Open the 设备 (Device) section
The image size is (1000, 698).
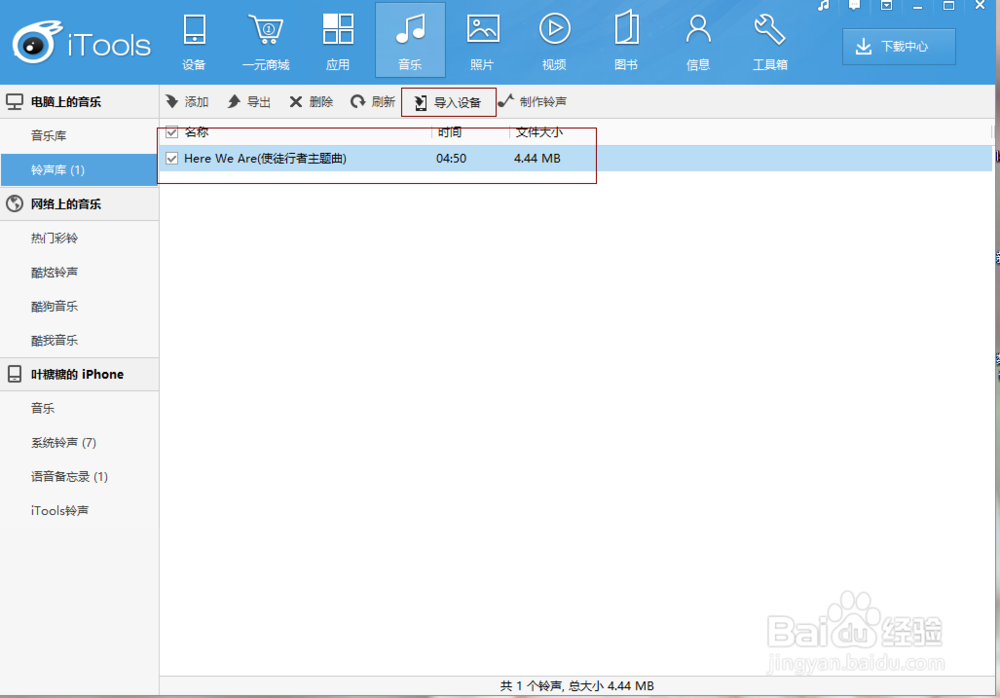click(x=194, y=41)
